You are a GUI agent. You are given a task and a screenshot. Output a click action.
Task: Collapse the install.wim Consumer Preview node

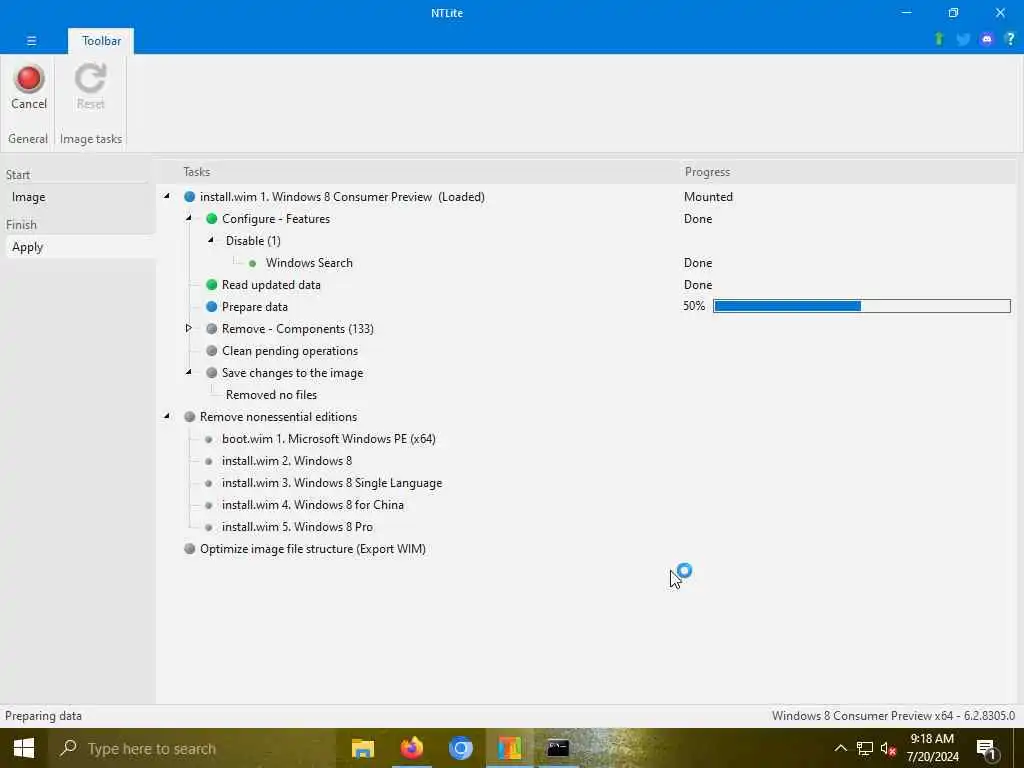pos(167,196)
